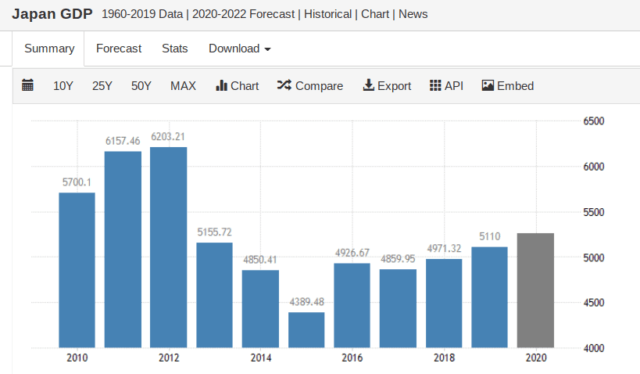Click the Embed image icon
This screenshot has width=640, height=374.
(487, 85)
